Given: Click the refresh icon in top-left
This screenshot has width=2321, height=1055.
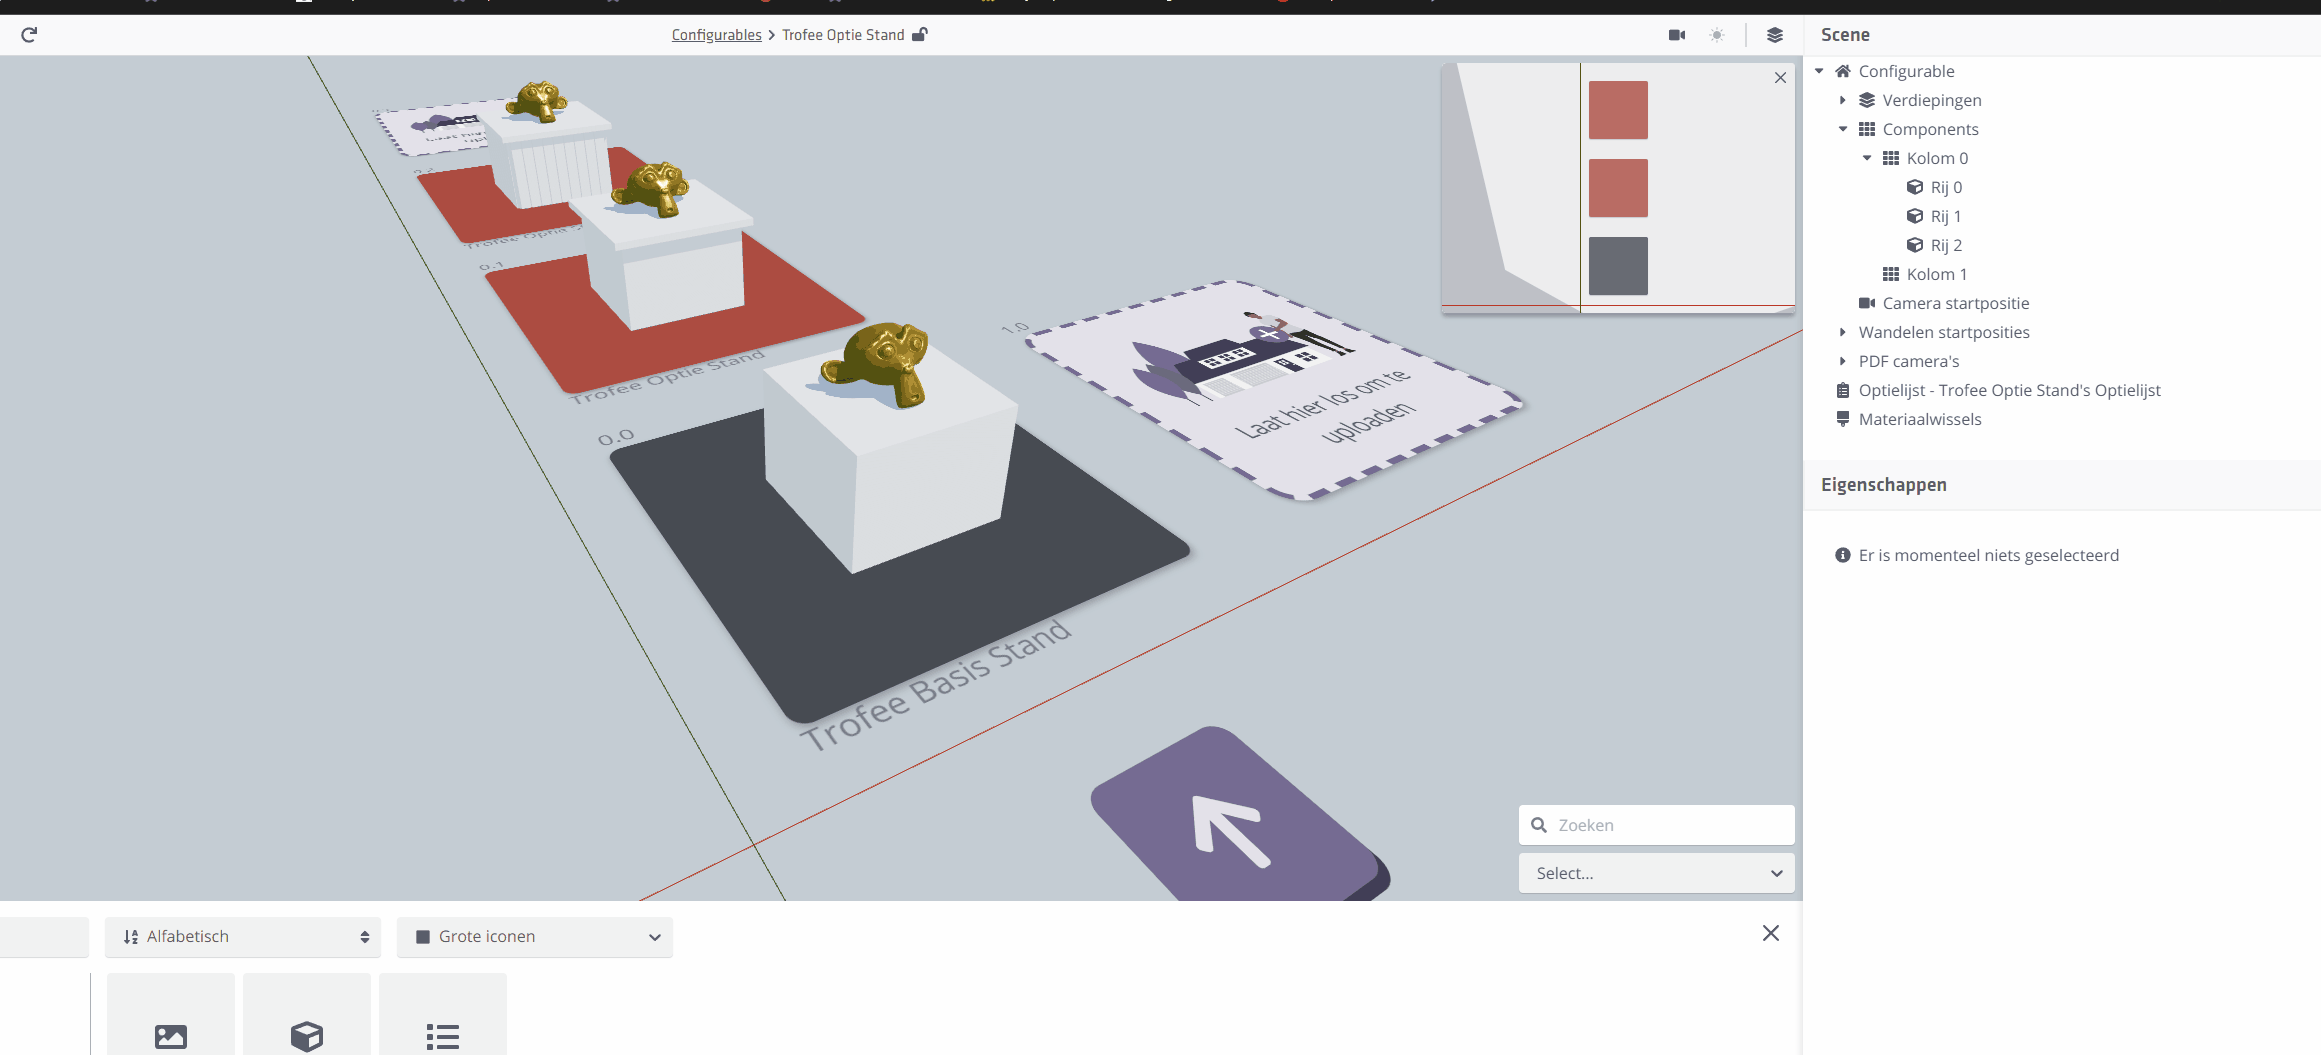Looking at the screenshot, I should (x=29, y=35).
